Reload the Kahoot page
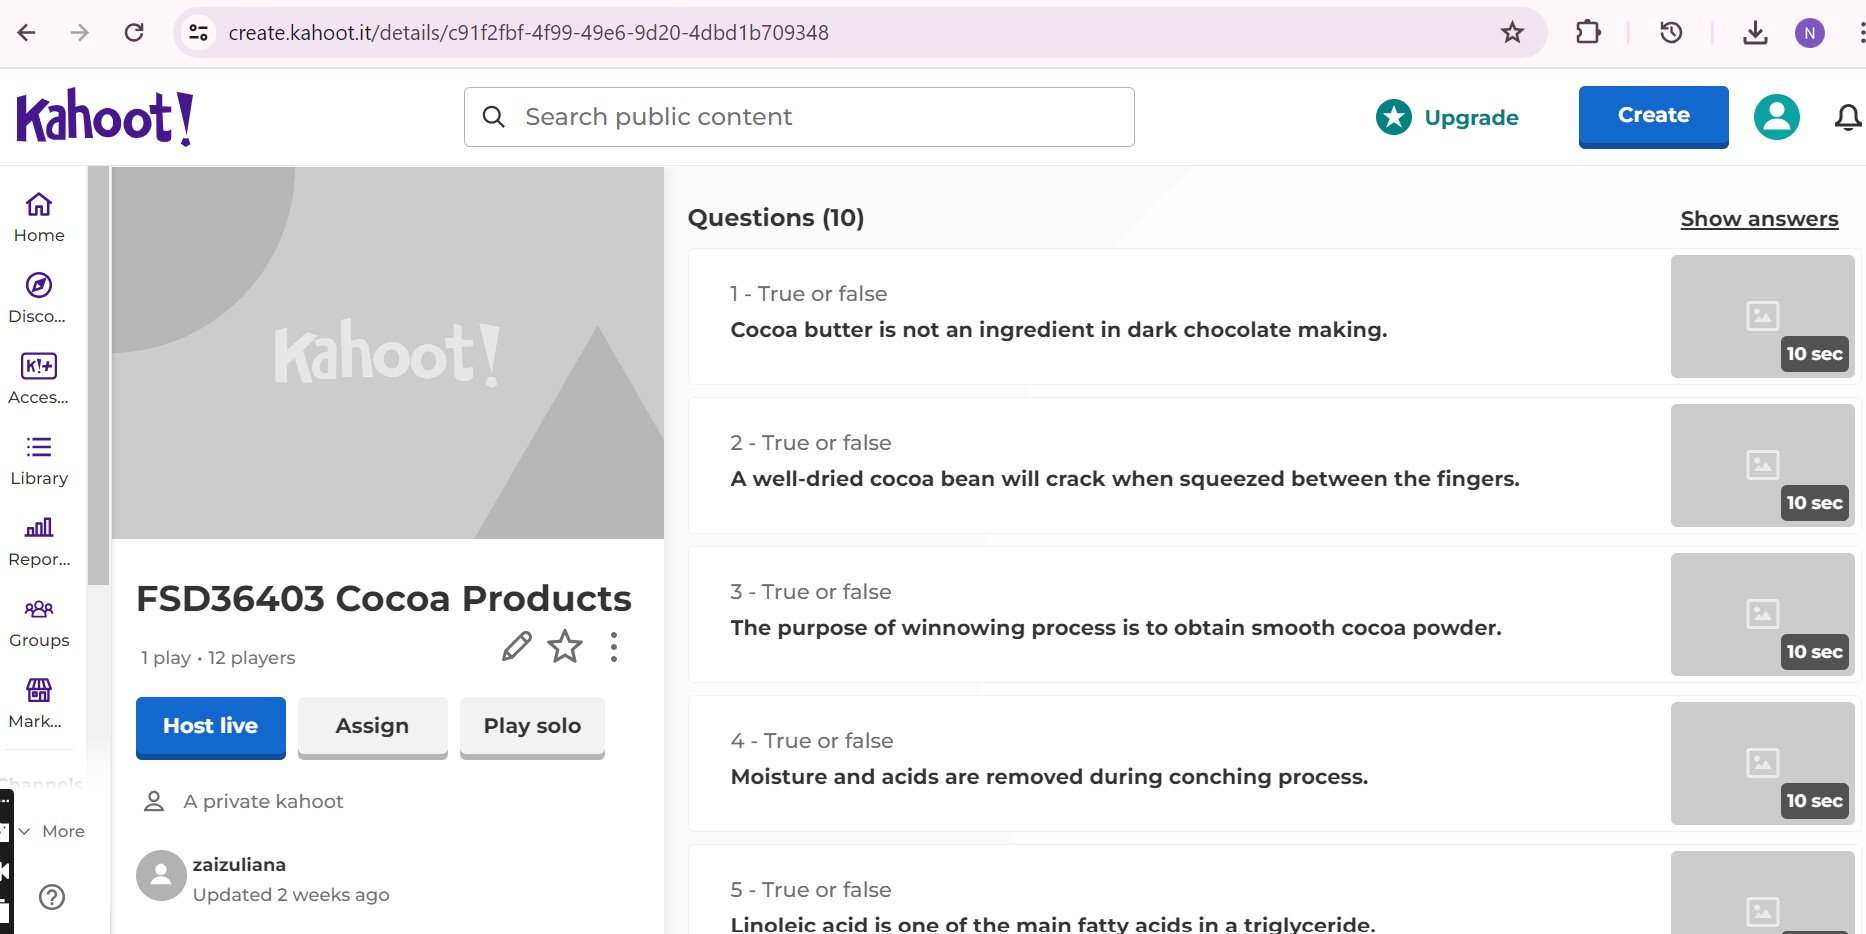The width and height of the screenshot is (1866, 934). (x=134, y=33)
